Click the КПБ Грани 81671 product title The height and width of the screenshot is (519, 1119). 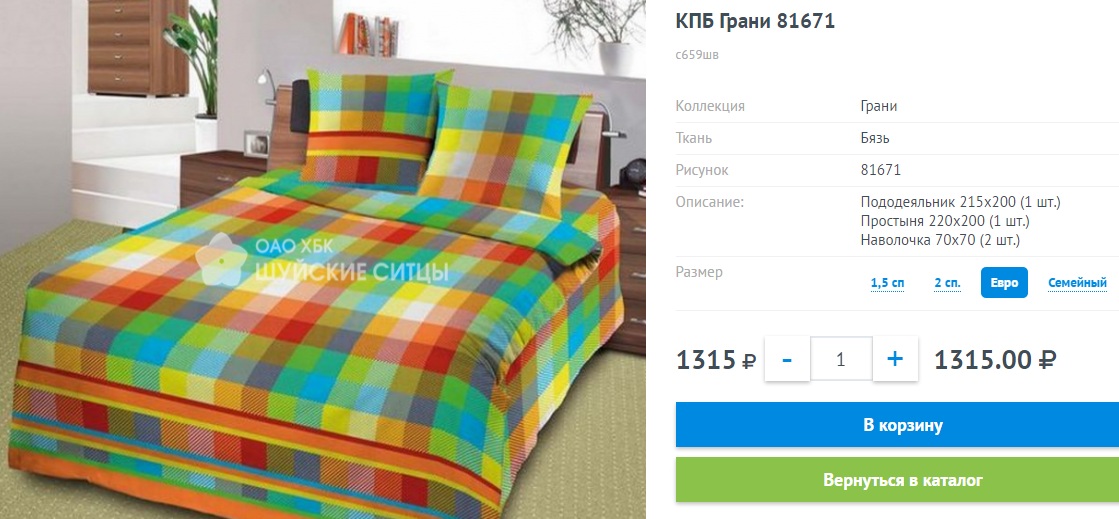point(755,21)
